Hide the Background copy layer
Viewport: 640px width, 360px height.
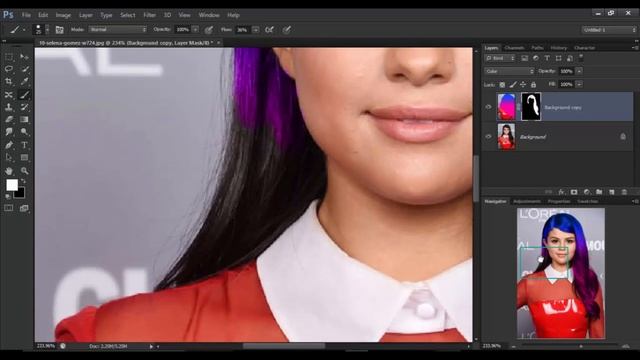(x=488, y=107)
